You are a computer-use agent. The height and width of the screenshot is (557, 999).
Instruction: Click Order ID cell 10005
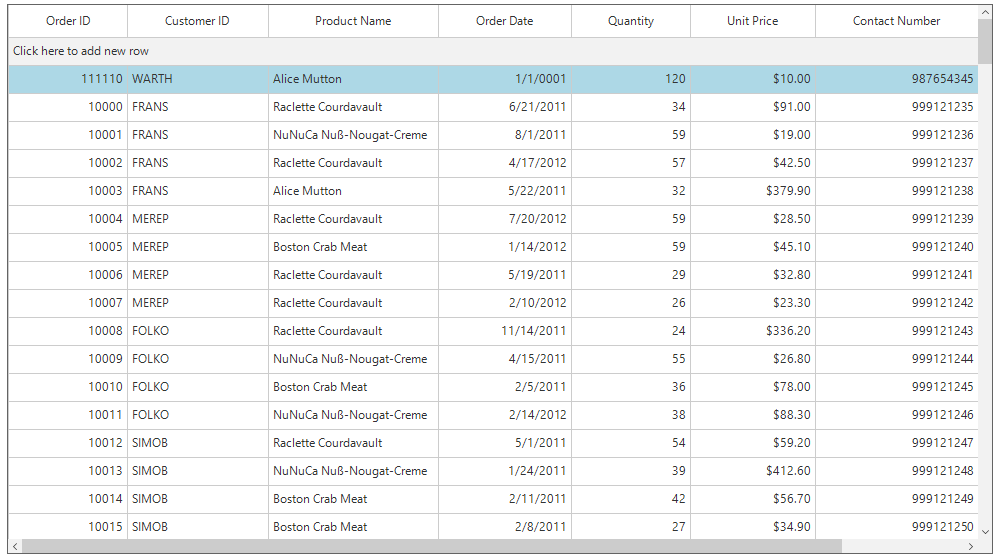point(68,247)
